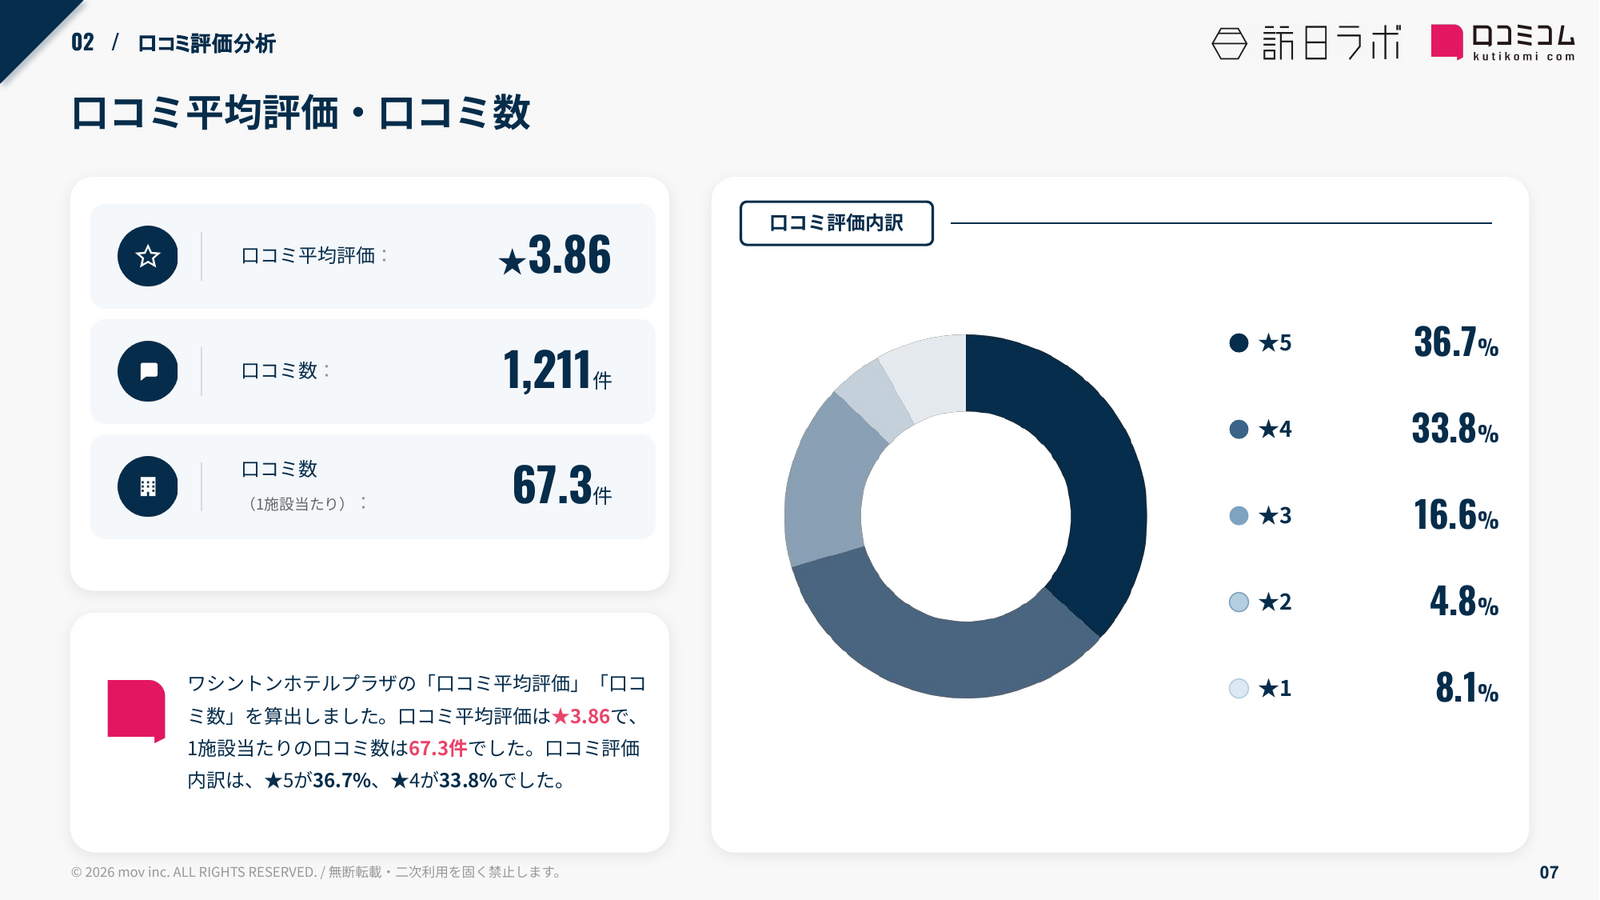Screen dimensions: 1600x900
Task: Click the 口コミ評価内訳 label box
Action: 836,223
